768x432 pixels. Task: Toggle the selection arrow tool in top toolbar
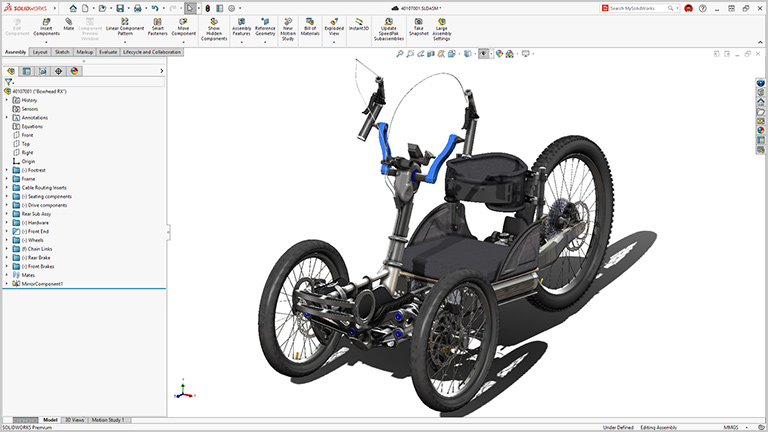coord(190,8)
